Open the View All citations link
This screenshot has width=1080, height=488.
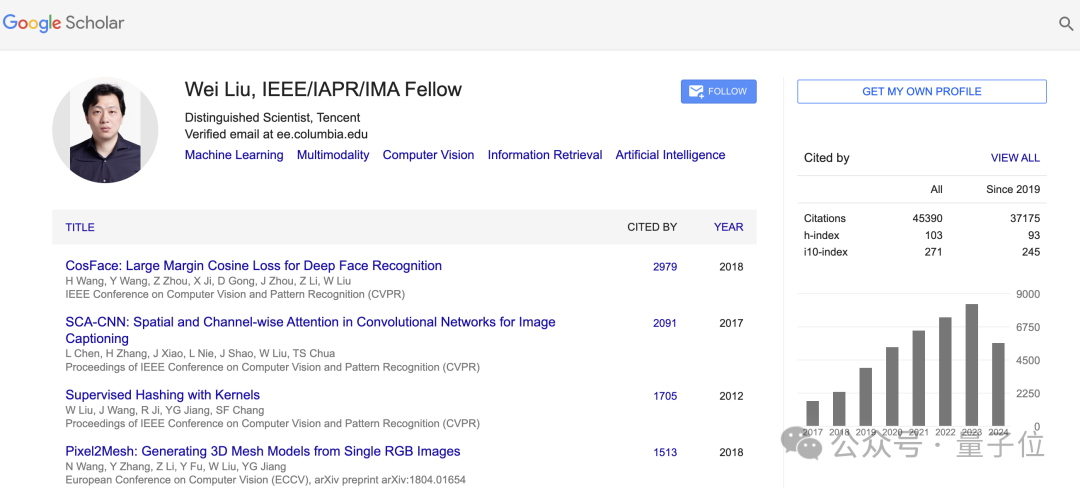pos(1015,158)
